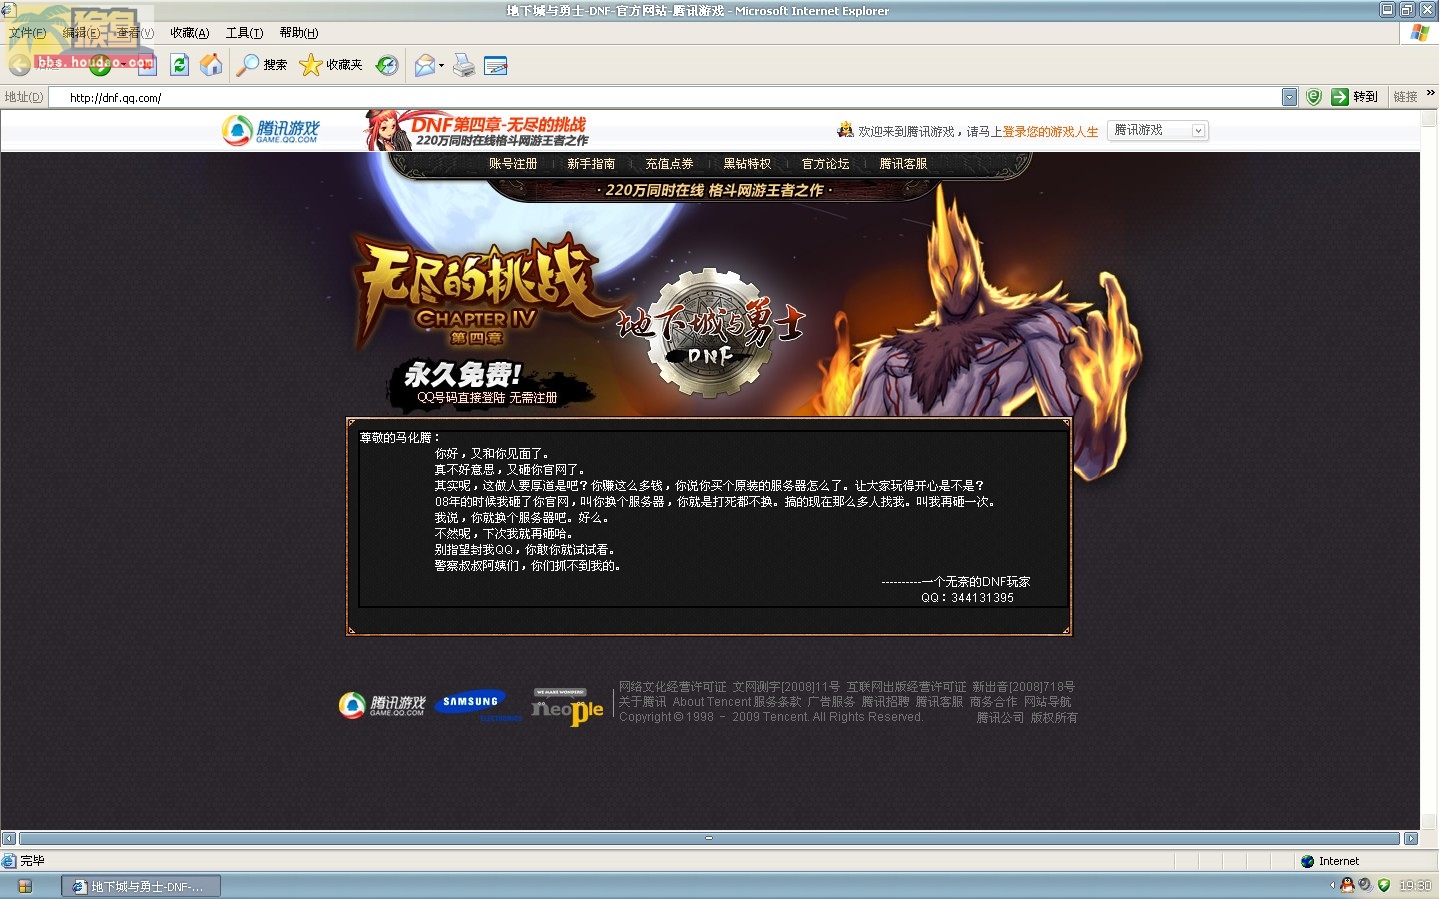Click the horizontal scrollbar thumb
The height and width of the screenshot is (899, 1439).
click(x=709, y=839)
